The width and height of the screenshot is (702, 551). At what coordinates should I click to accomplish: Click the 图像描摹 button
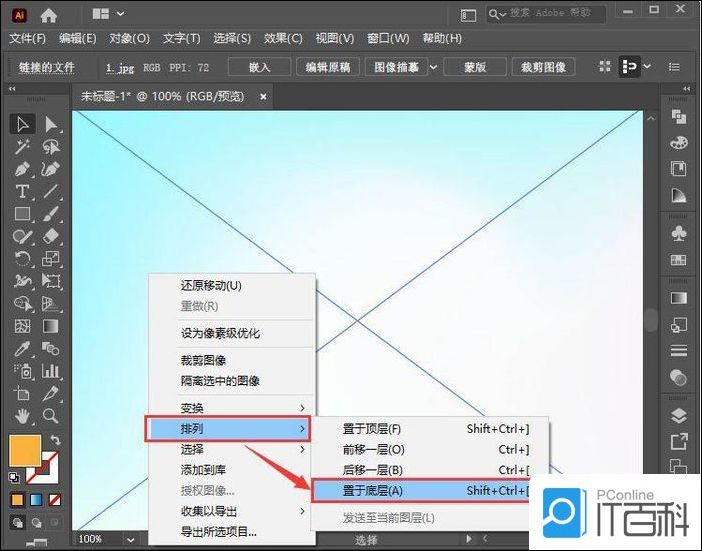coord(396,67)
